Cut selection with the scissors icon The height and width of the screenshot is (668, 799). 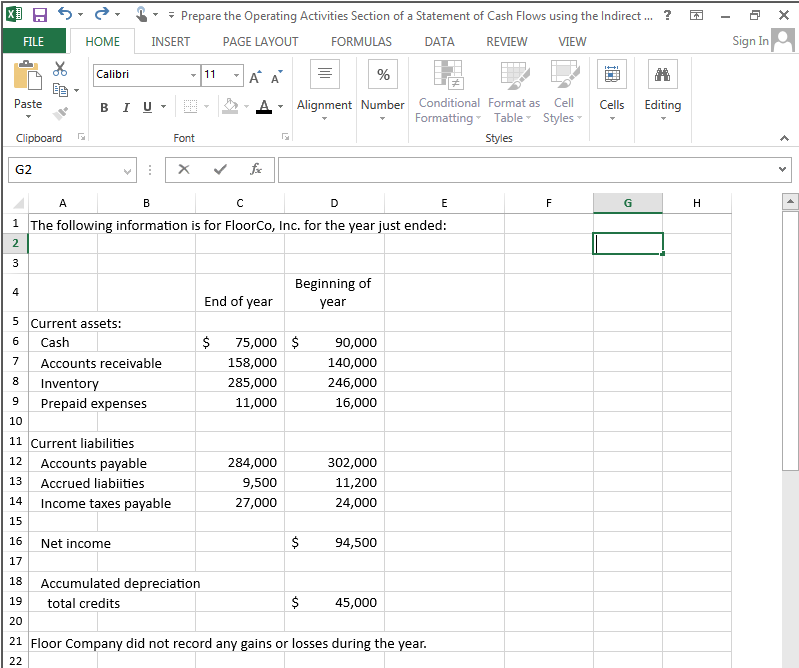[60, 68]
